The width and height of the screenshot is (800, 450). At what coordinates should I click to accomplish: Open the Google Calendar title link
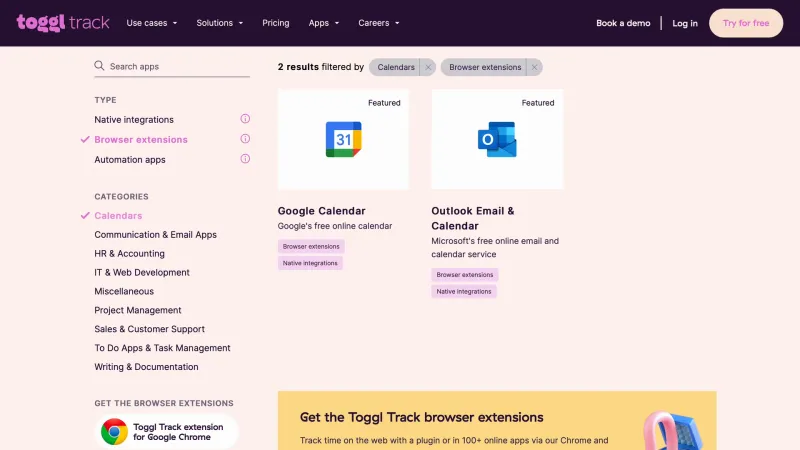click(321, 211)
